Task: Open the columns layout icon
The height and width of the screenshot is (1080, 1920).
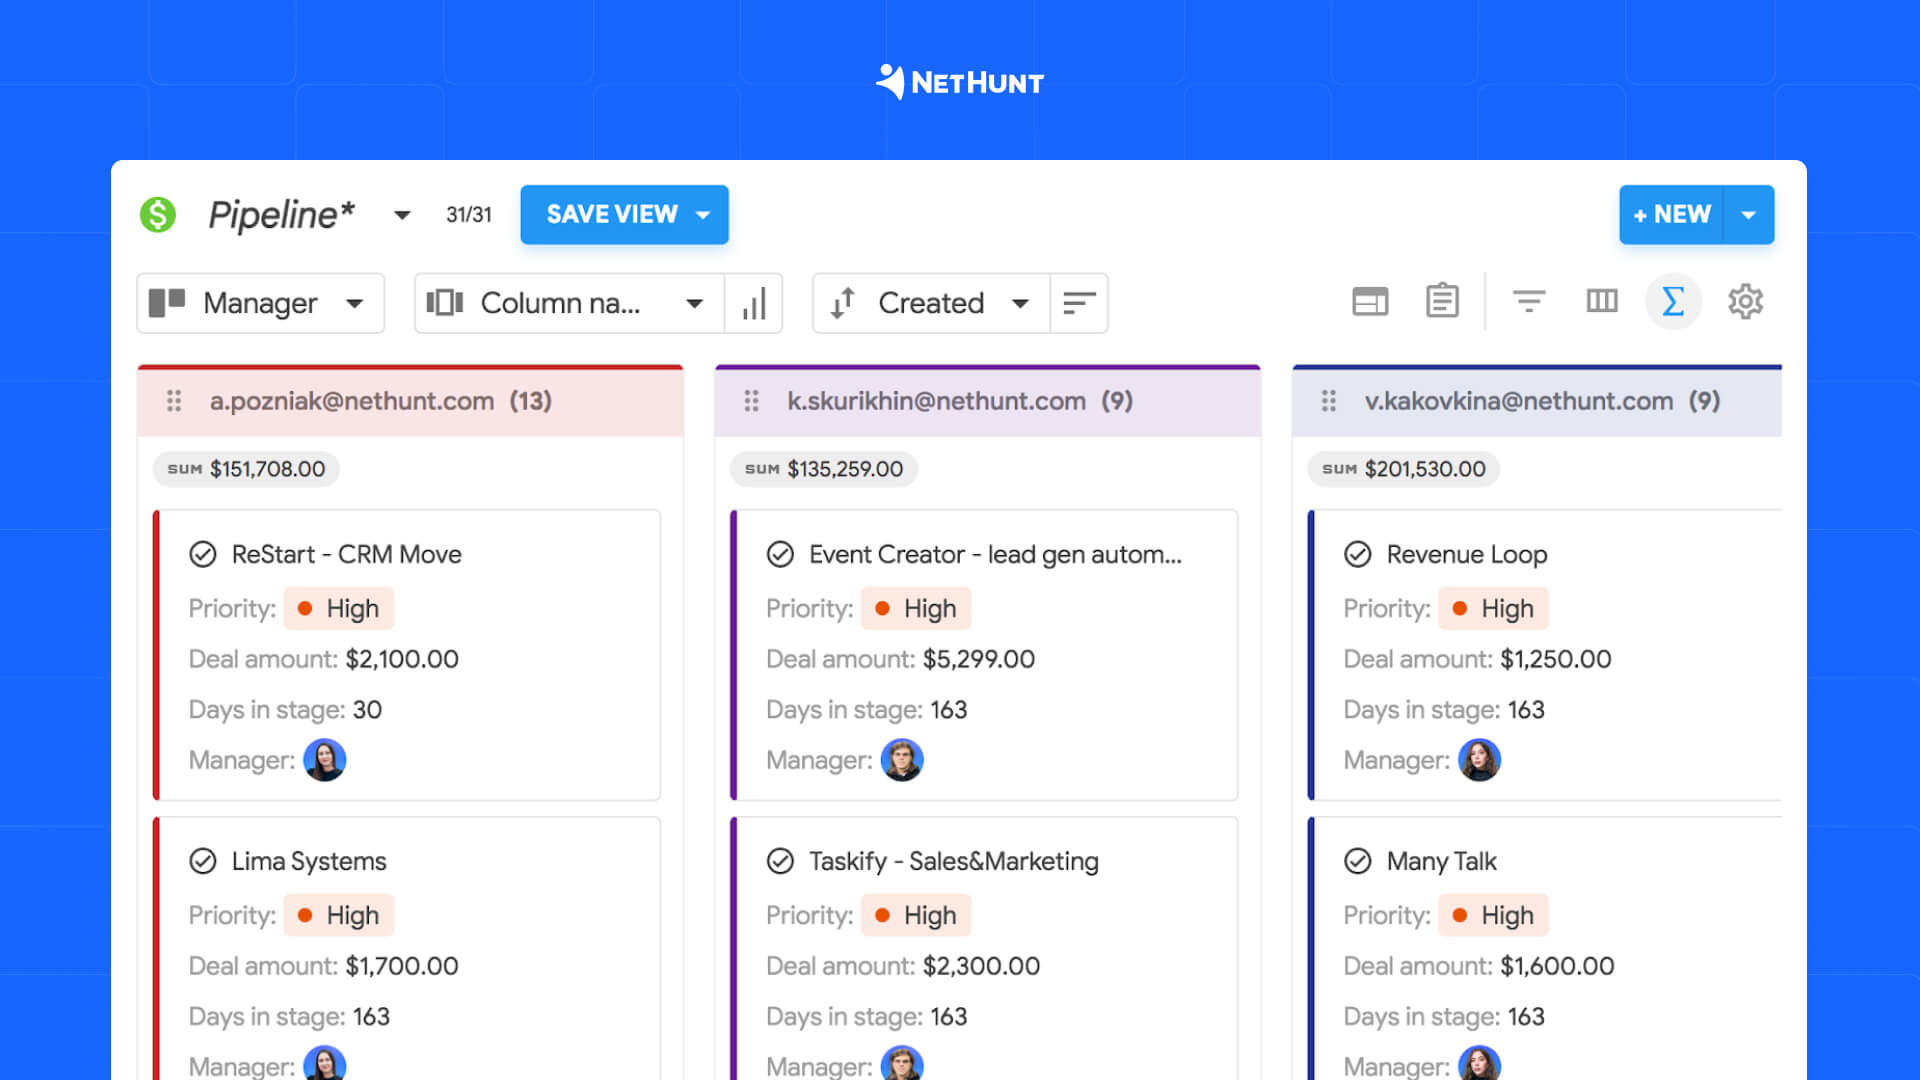Action: coord(1601,302)
